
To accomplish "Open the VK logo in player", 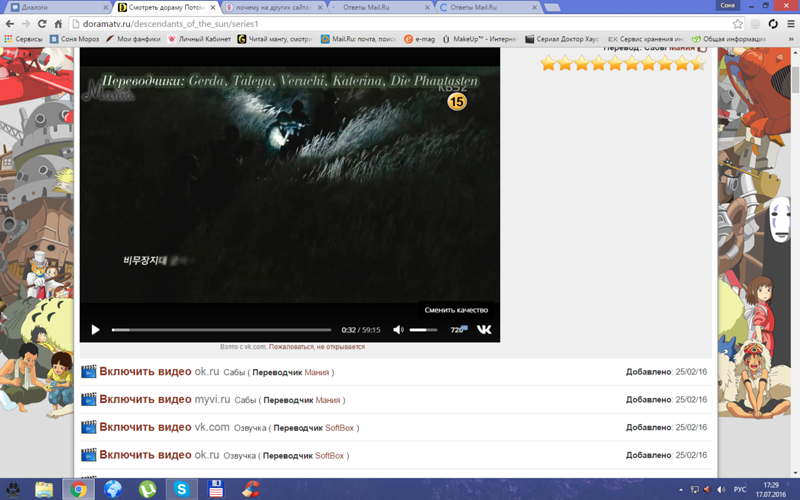I will click(x=484, y=330).
